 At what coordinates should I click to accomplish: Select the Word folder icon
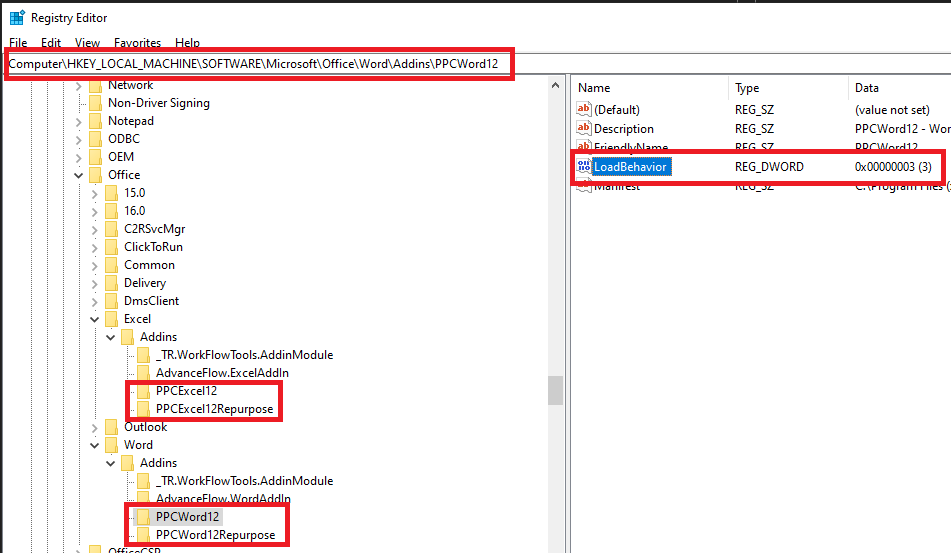tap(112, 445)
